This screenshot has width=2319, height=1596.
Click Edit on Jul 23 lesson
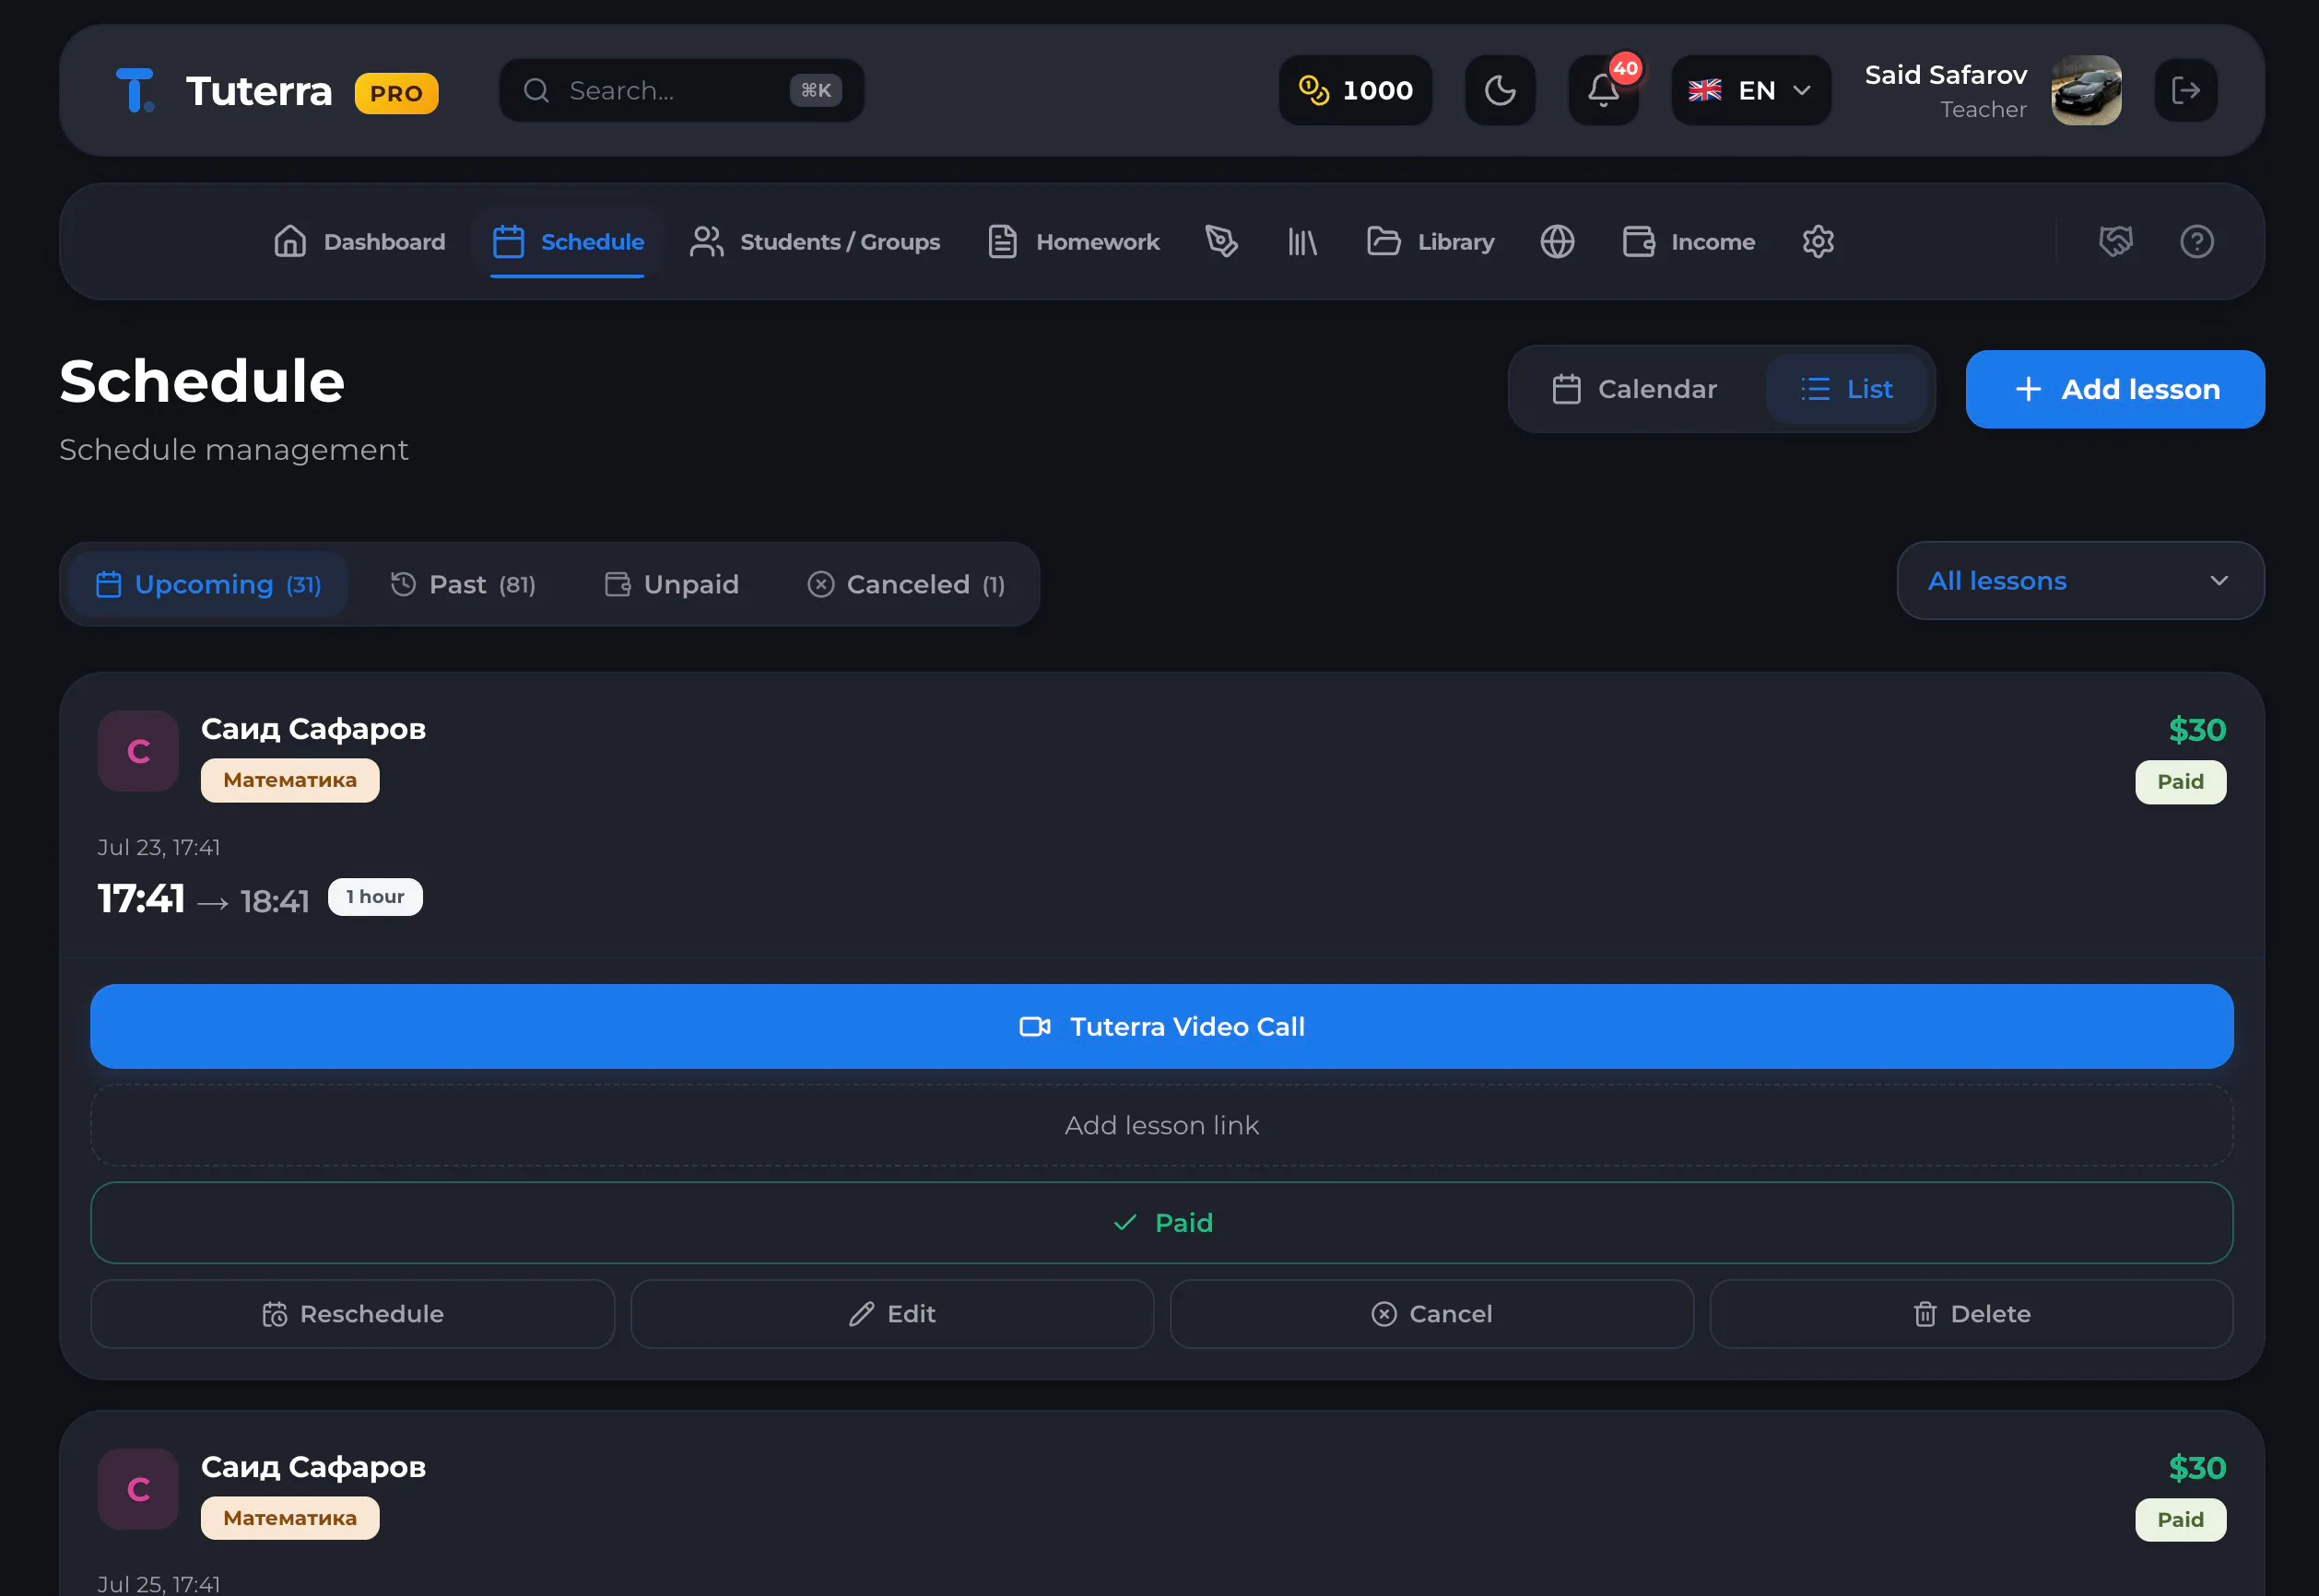click(892, 1314)
